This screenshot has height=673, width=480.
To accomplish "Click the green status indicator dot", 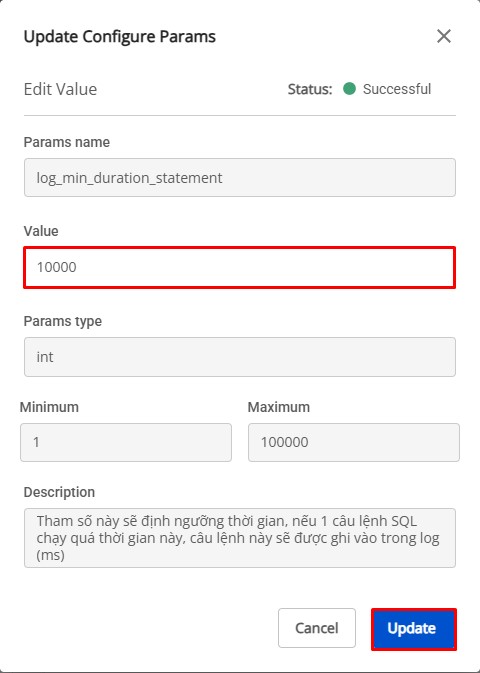I will [x=349, y=89].
